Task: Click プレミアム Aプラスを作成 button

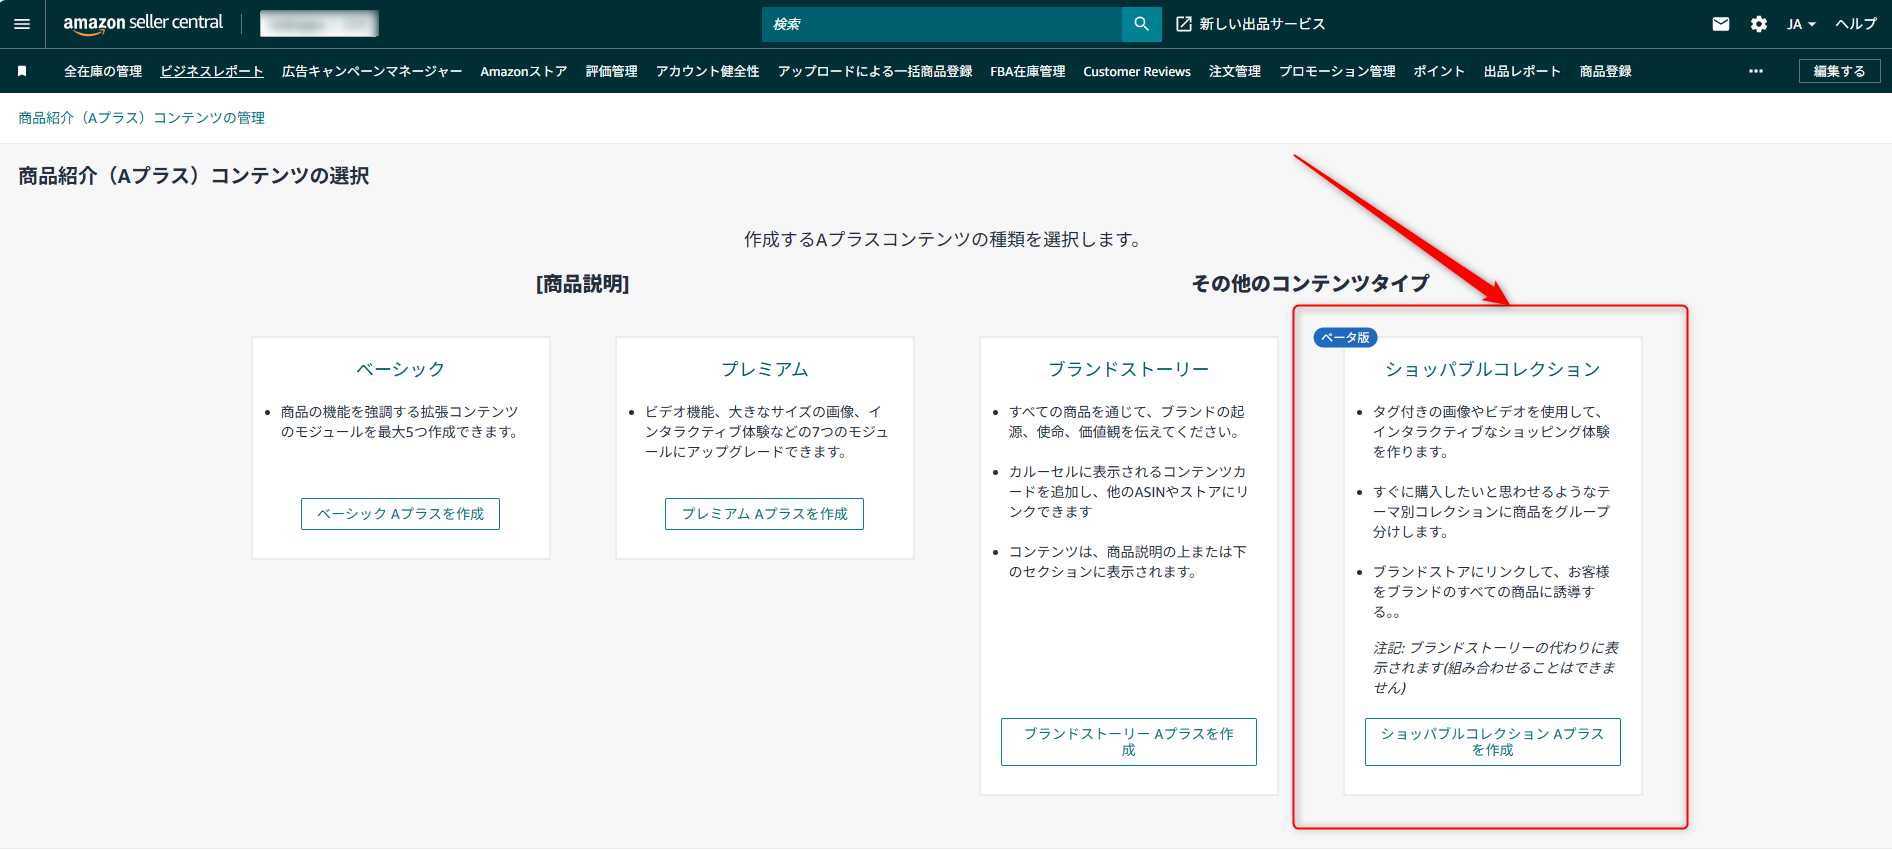Action: 764,514
